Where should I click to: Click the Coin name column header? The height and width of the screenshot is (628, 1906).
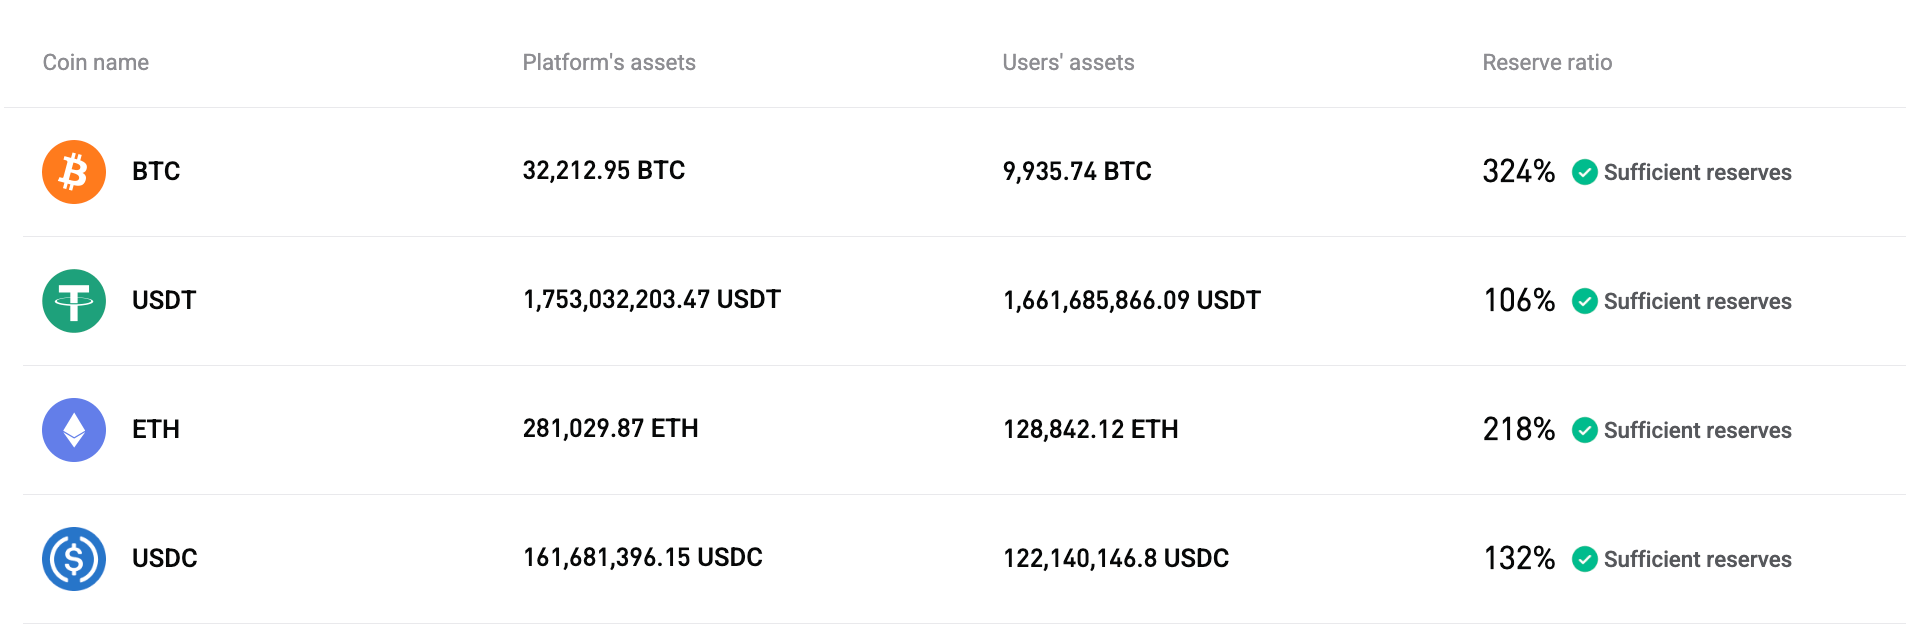[95, 62]
